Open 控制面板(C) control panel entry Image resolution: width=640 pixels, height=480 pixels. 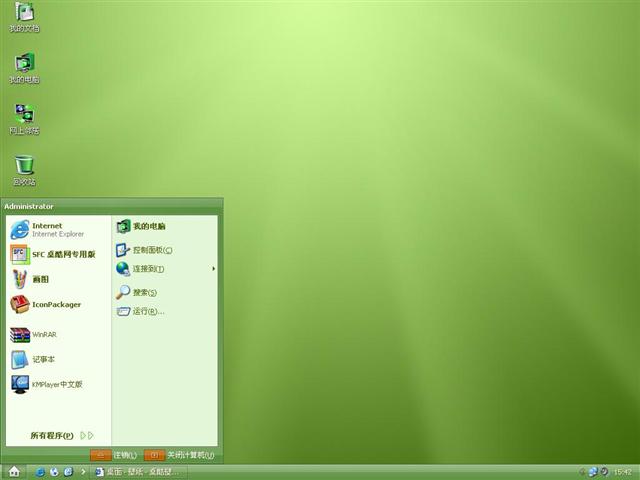165,250
